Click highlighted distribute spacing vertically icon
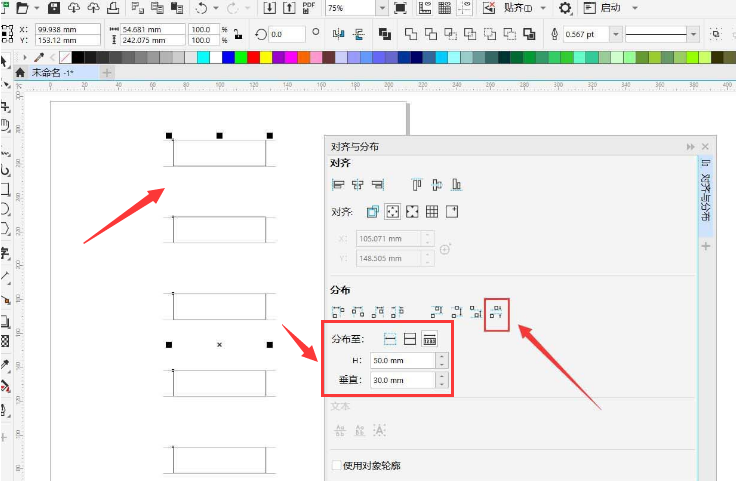 (496, 313)
